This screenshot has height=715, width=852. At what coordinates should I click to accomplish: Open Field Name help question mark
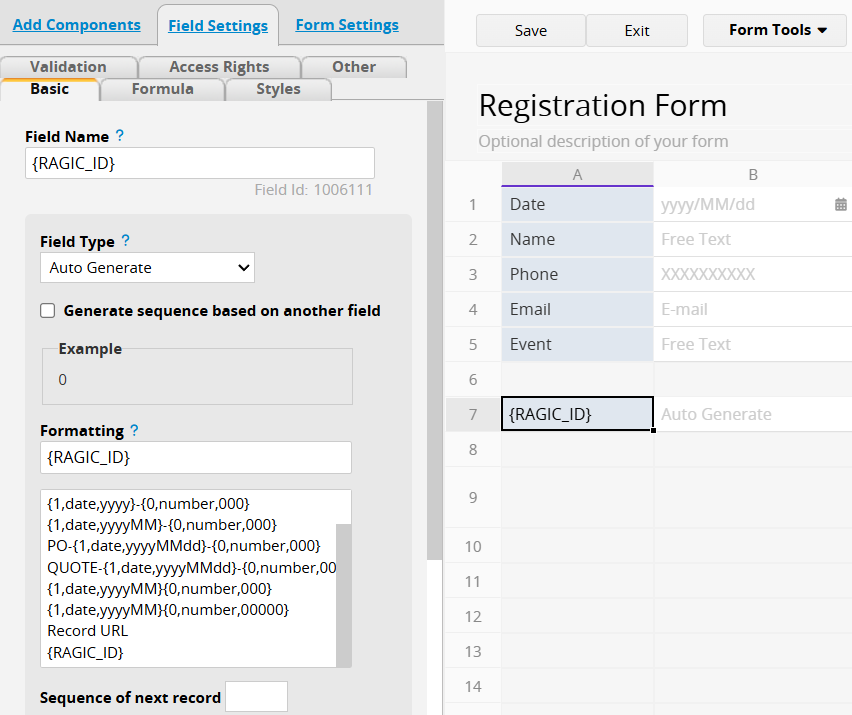[x=120, y=136]
